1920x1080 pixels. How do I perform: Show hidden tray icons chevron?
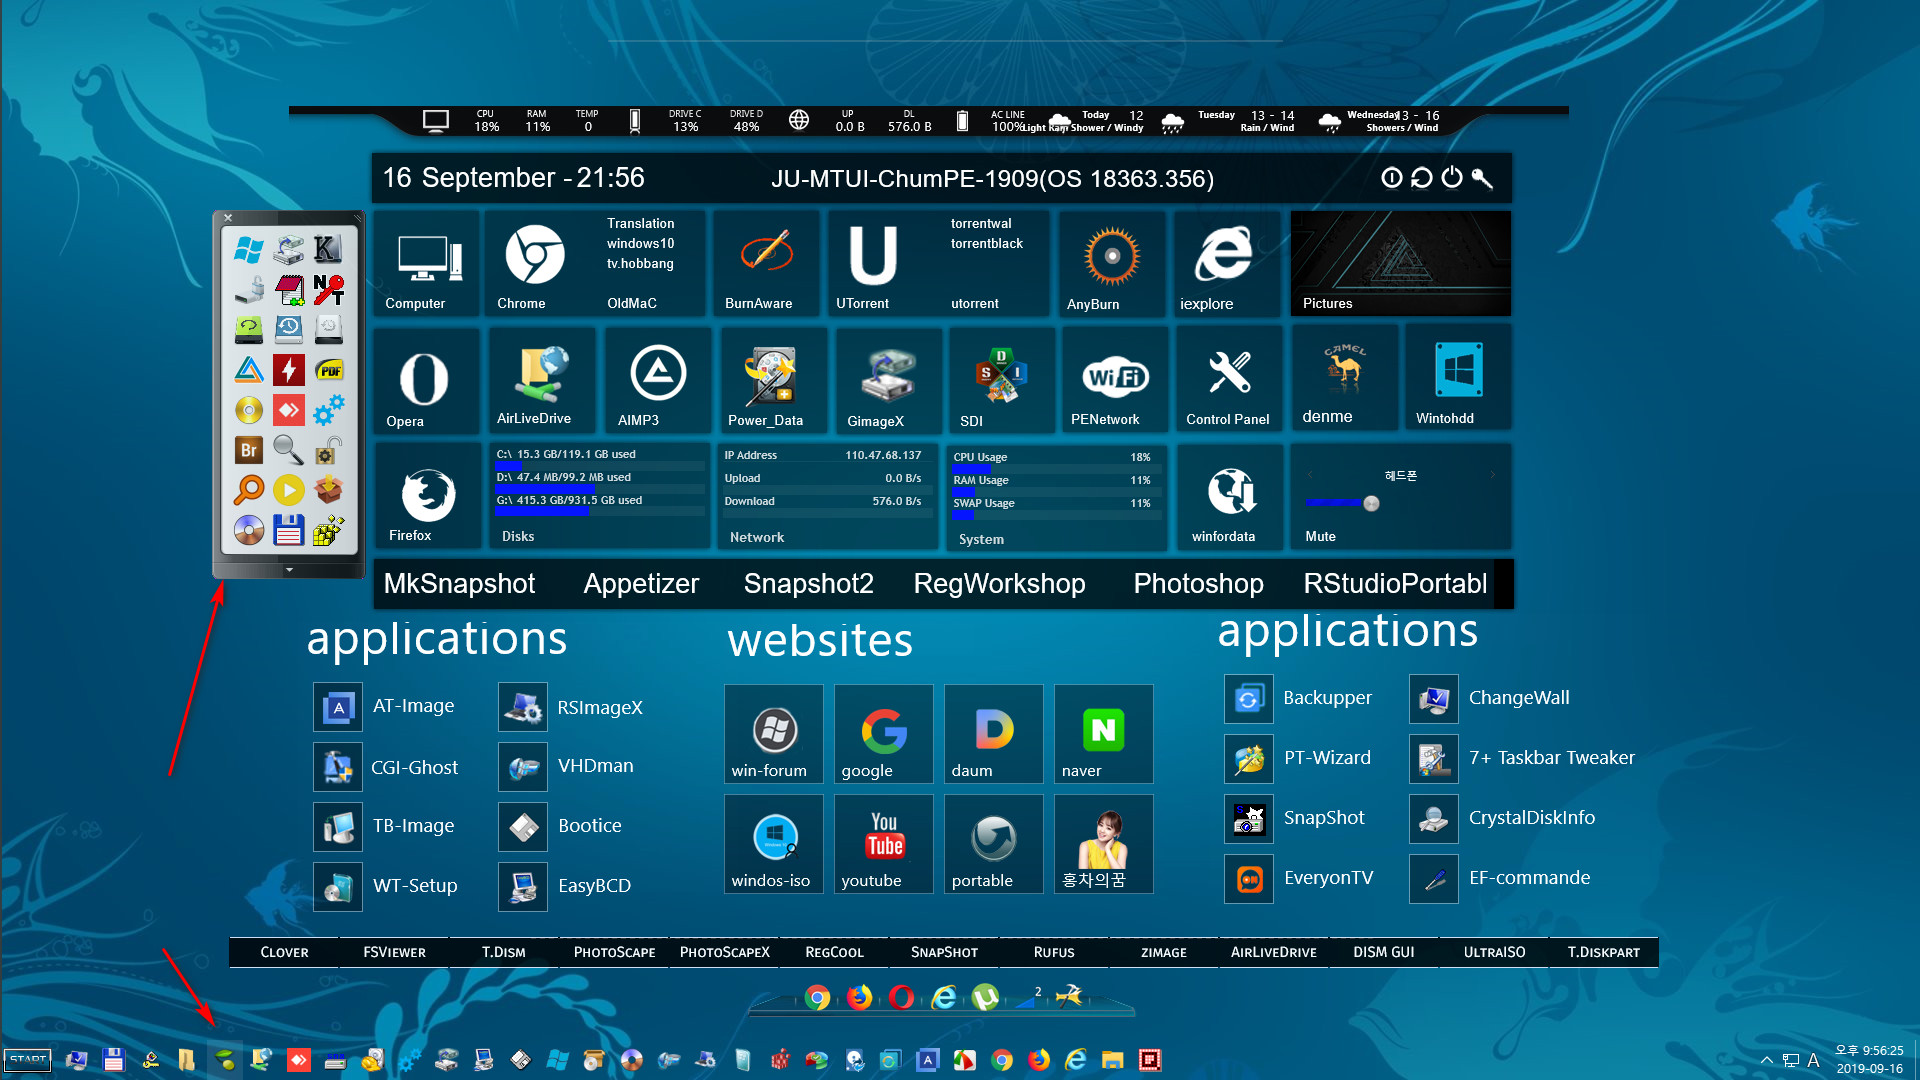point(1767,1061)
